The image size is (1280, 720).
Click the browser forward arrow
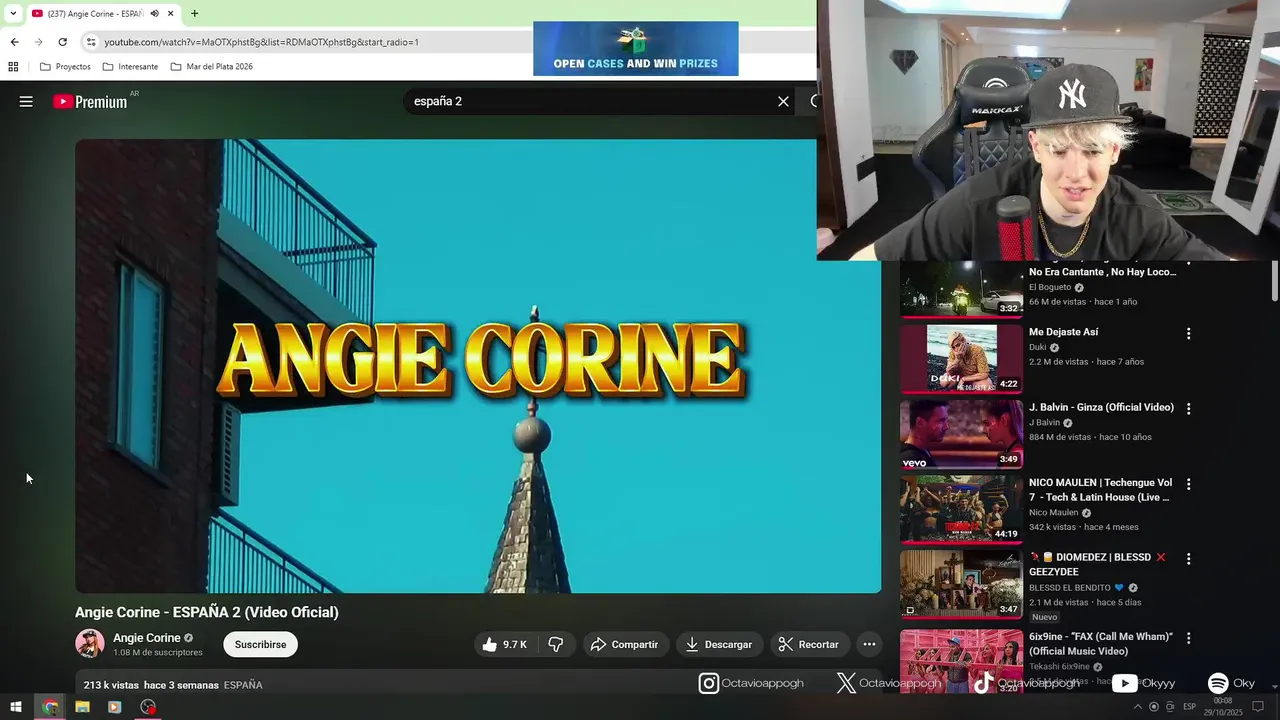click(x=38, y=42)
